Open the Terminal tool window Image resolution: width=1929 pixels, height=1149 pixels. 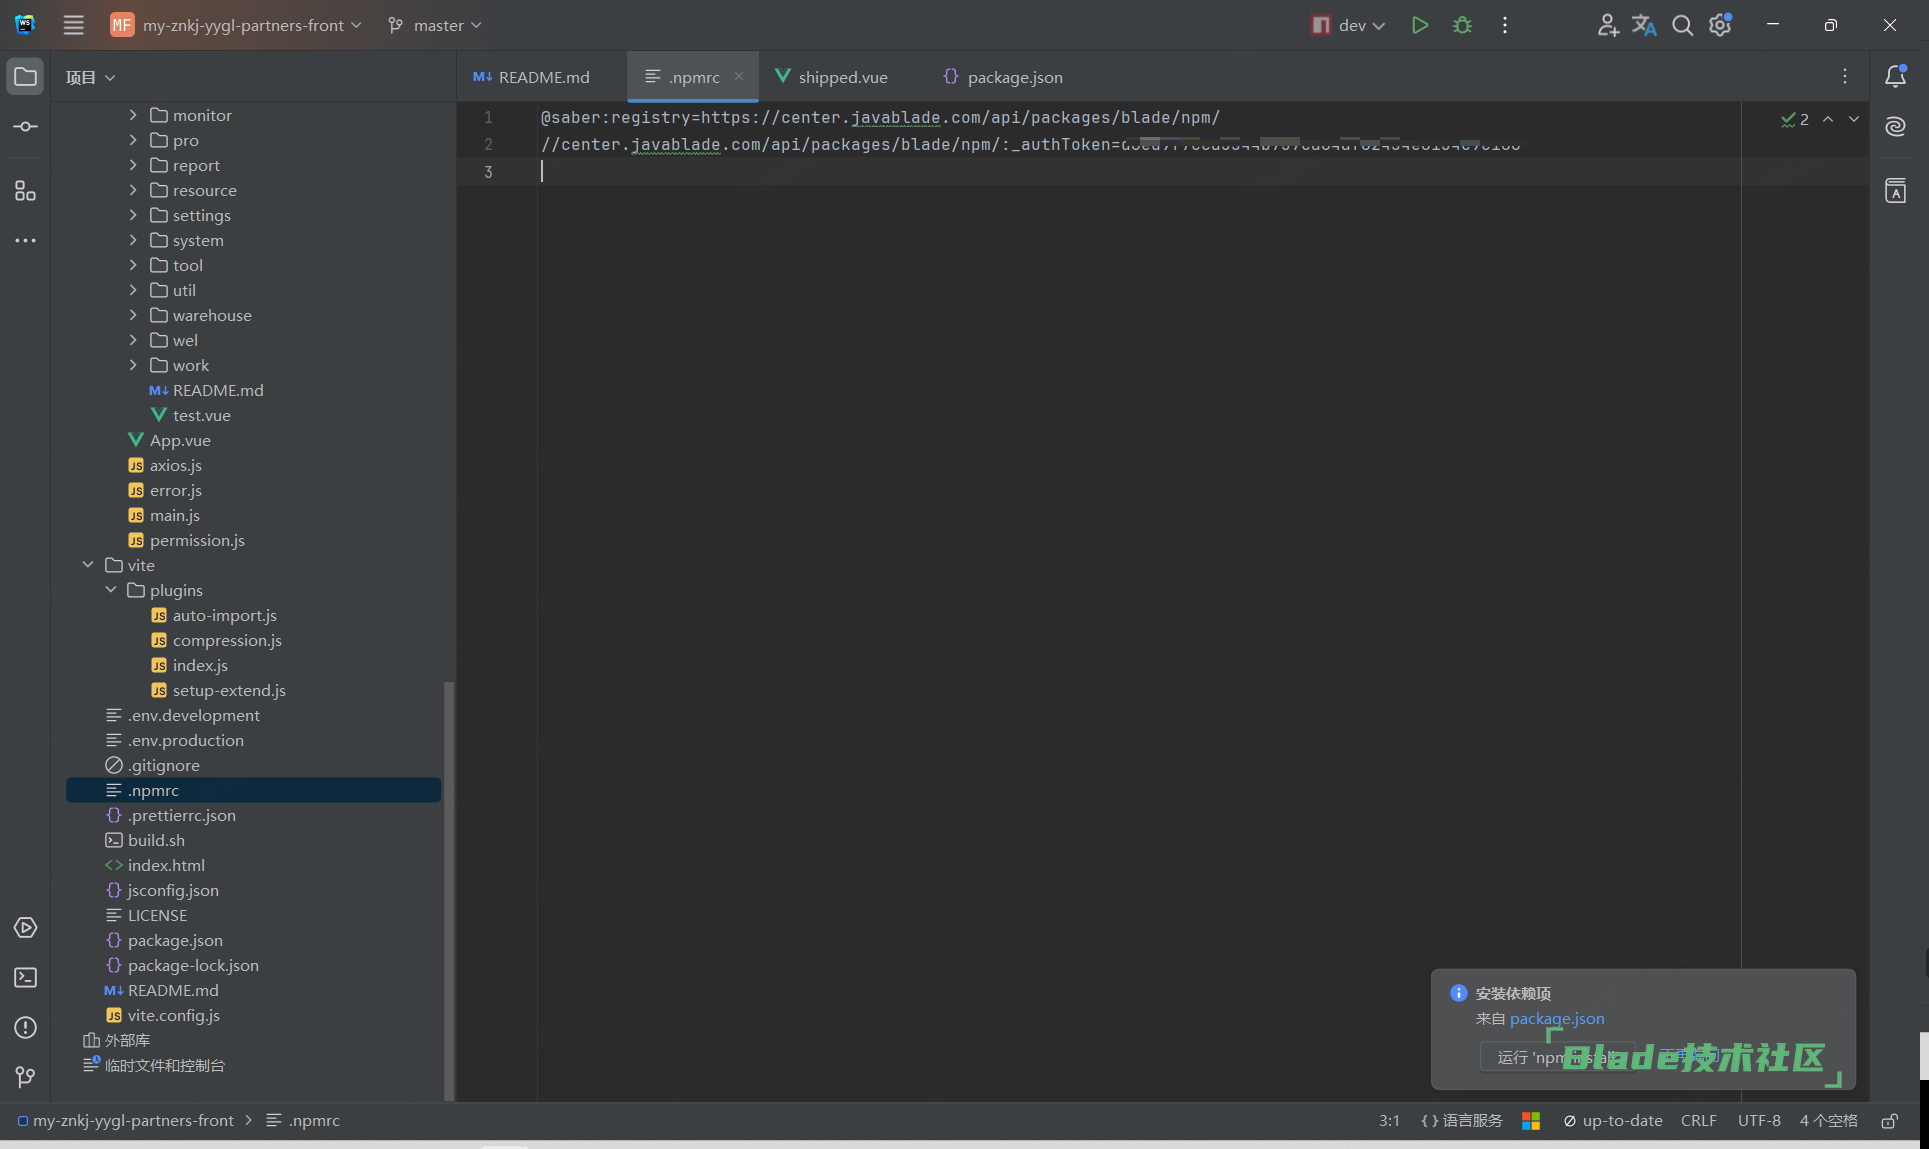tap(26, 978)
